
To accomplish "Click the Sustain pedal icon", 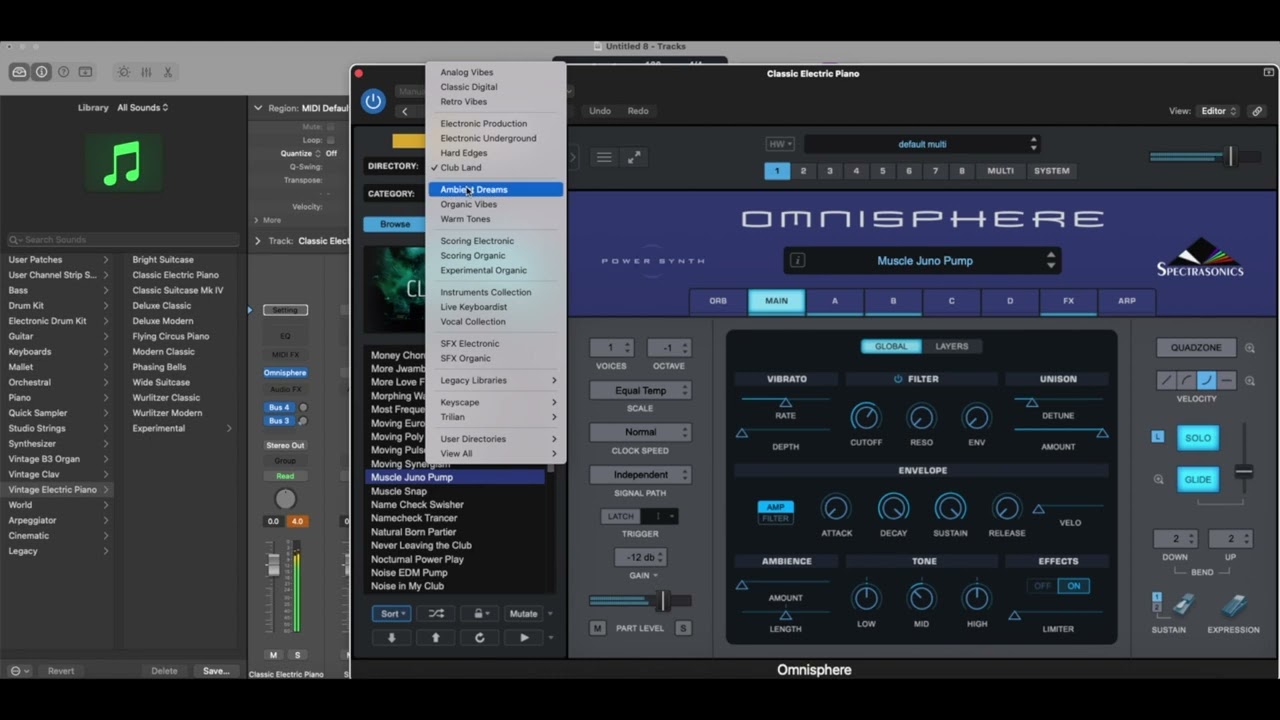I will click(x=1183, y=605).
